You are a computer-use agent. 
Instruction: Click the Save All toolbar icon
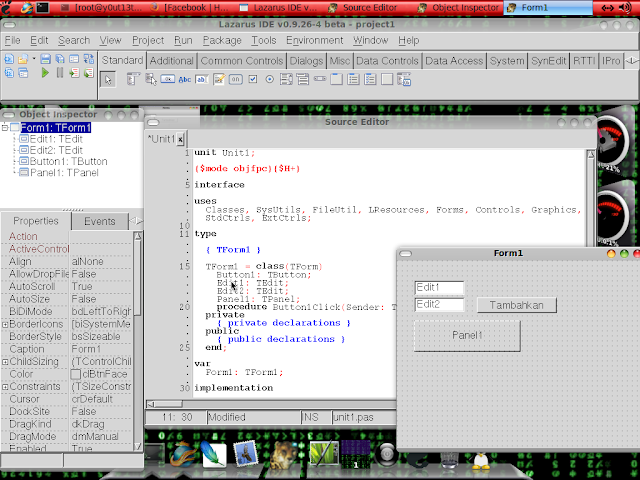click(60, 60)
